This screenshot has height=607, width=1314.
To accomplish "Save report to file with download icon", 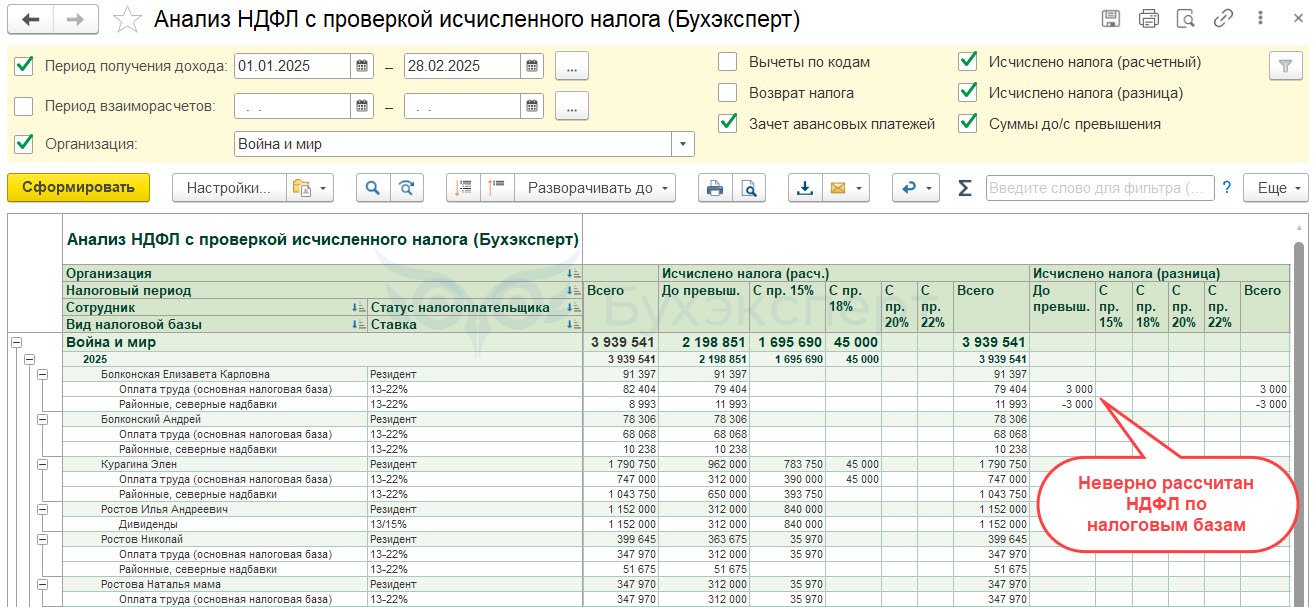I will (x=804, y=188).
